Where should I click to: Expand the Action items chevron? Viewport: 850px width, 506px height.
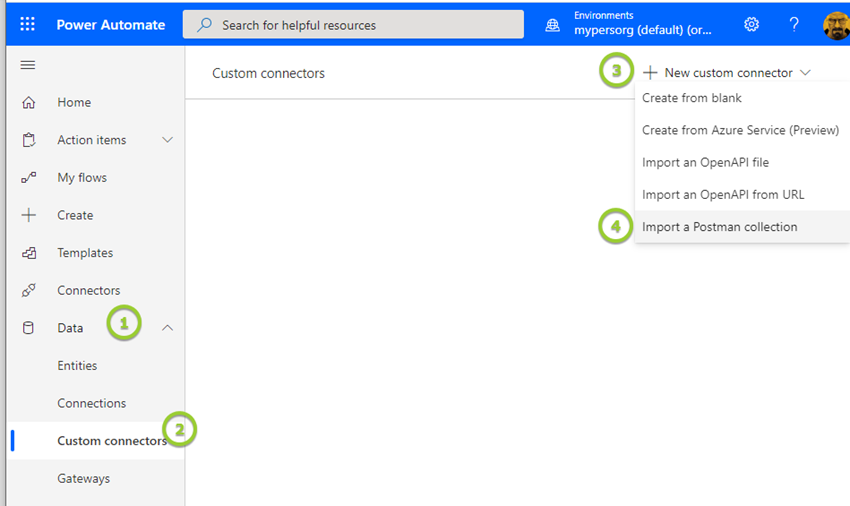click(x=168, y=140)
